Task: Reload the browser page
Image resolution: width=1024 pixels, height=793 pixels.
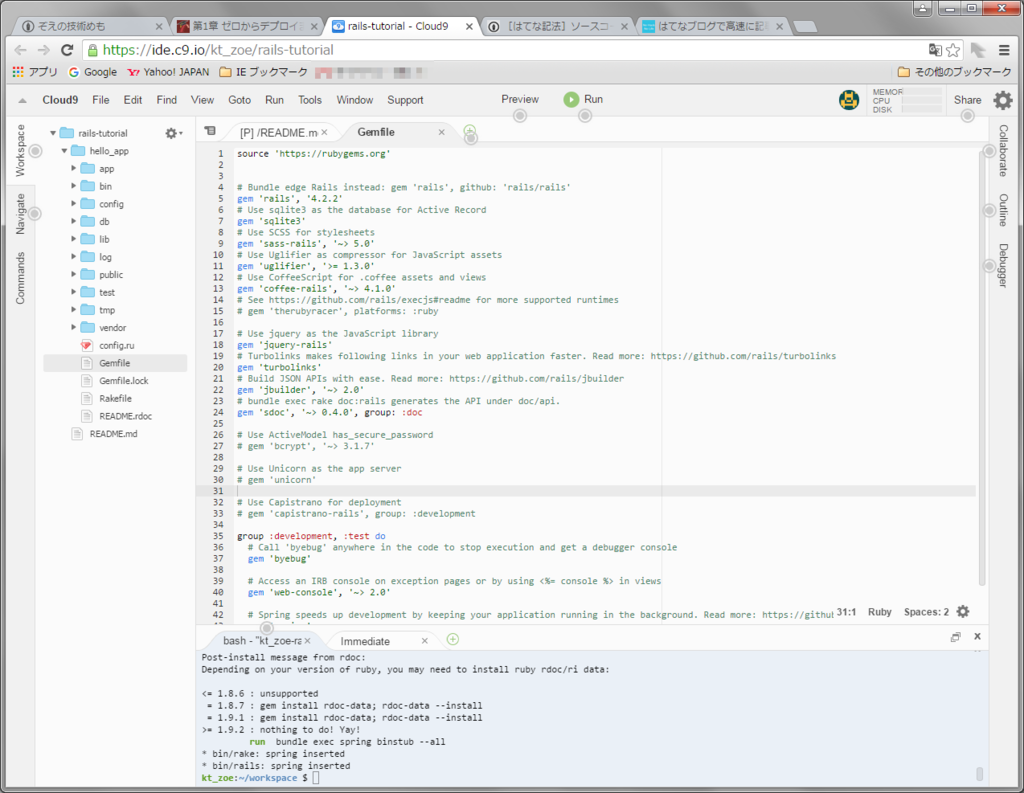Action: pos(67,50)
